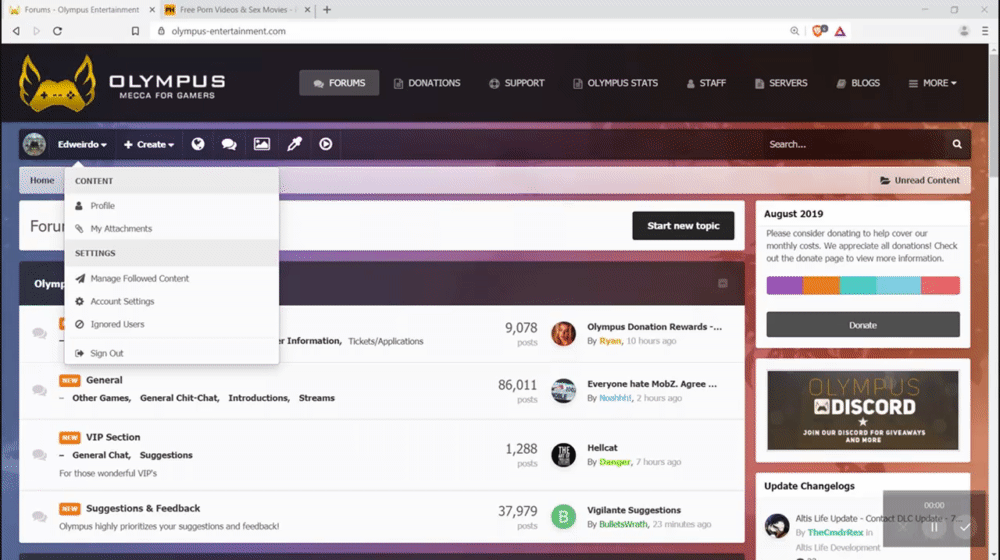Screen dimensions: 1000x560
Task: Bookmark this page icon in address bar
Action: tap(135, 31)
